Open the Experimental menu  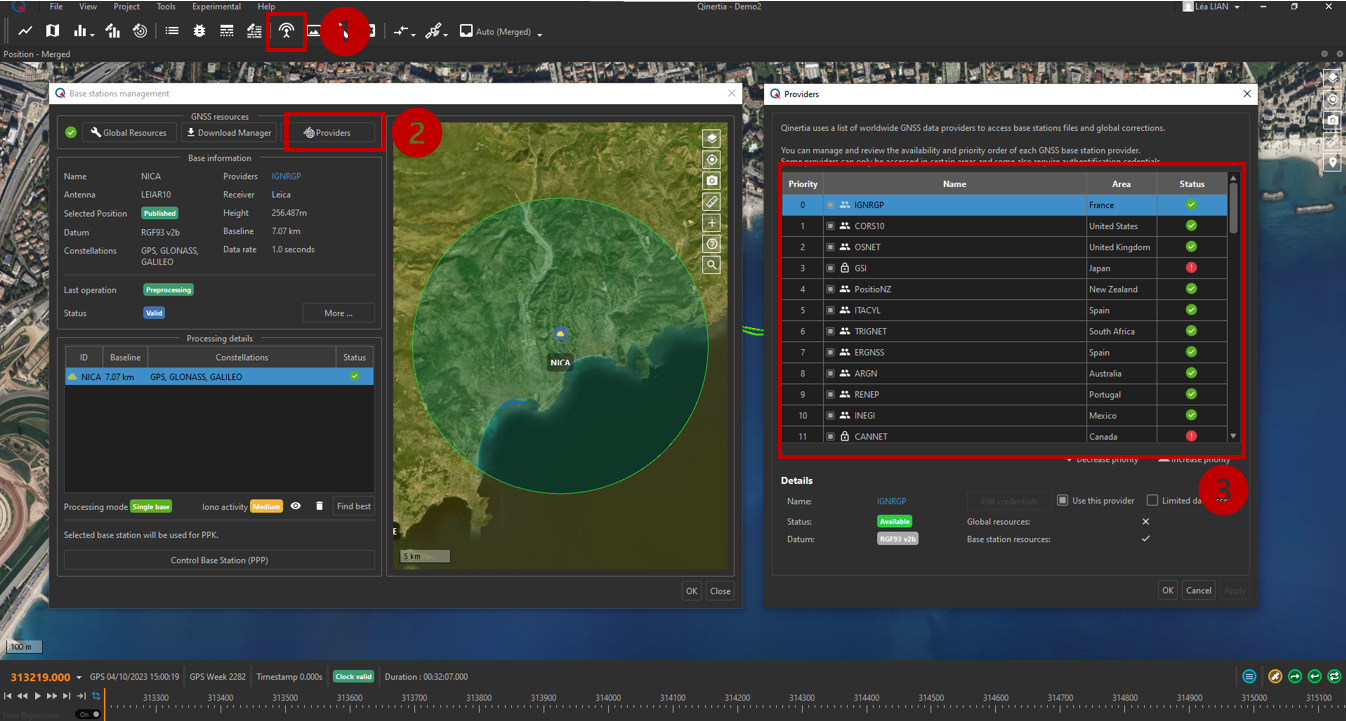216,7
